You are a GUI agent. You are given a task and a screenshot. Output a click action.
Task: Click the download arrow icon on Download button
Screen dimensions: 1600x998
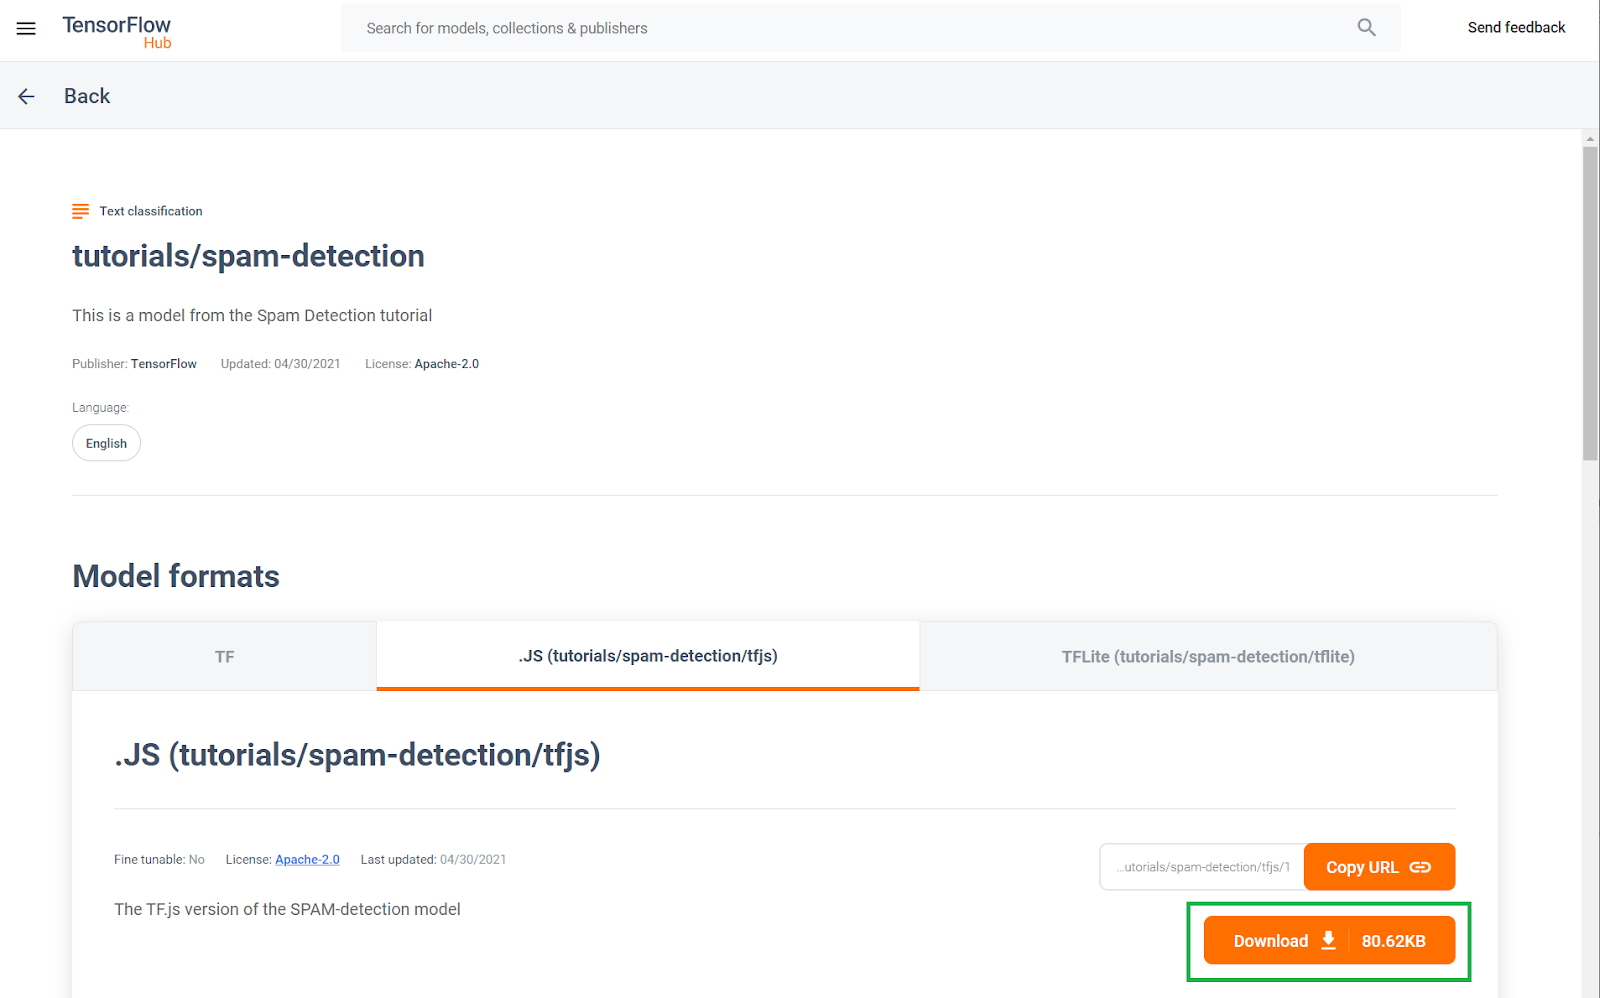coord(1328,940)
